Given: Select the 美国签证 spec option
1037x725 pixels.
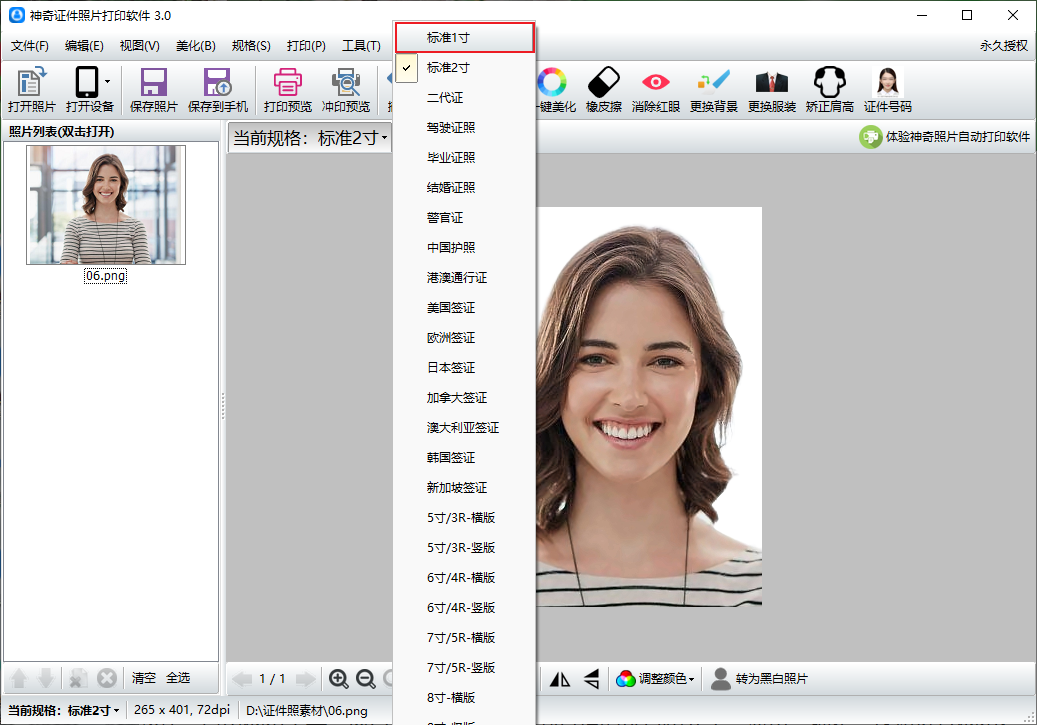Looking at the screenshot, I should pos(451,308).
